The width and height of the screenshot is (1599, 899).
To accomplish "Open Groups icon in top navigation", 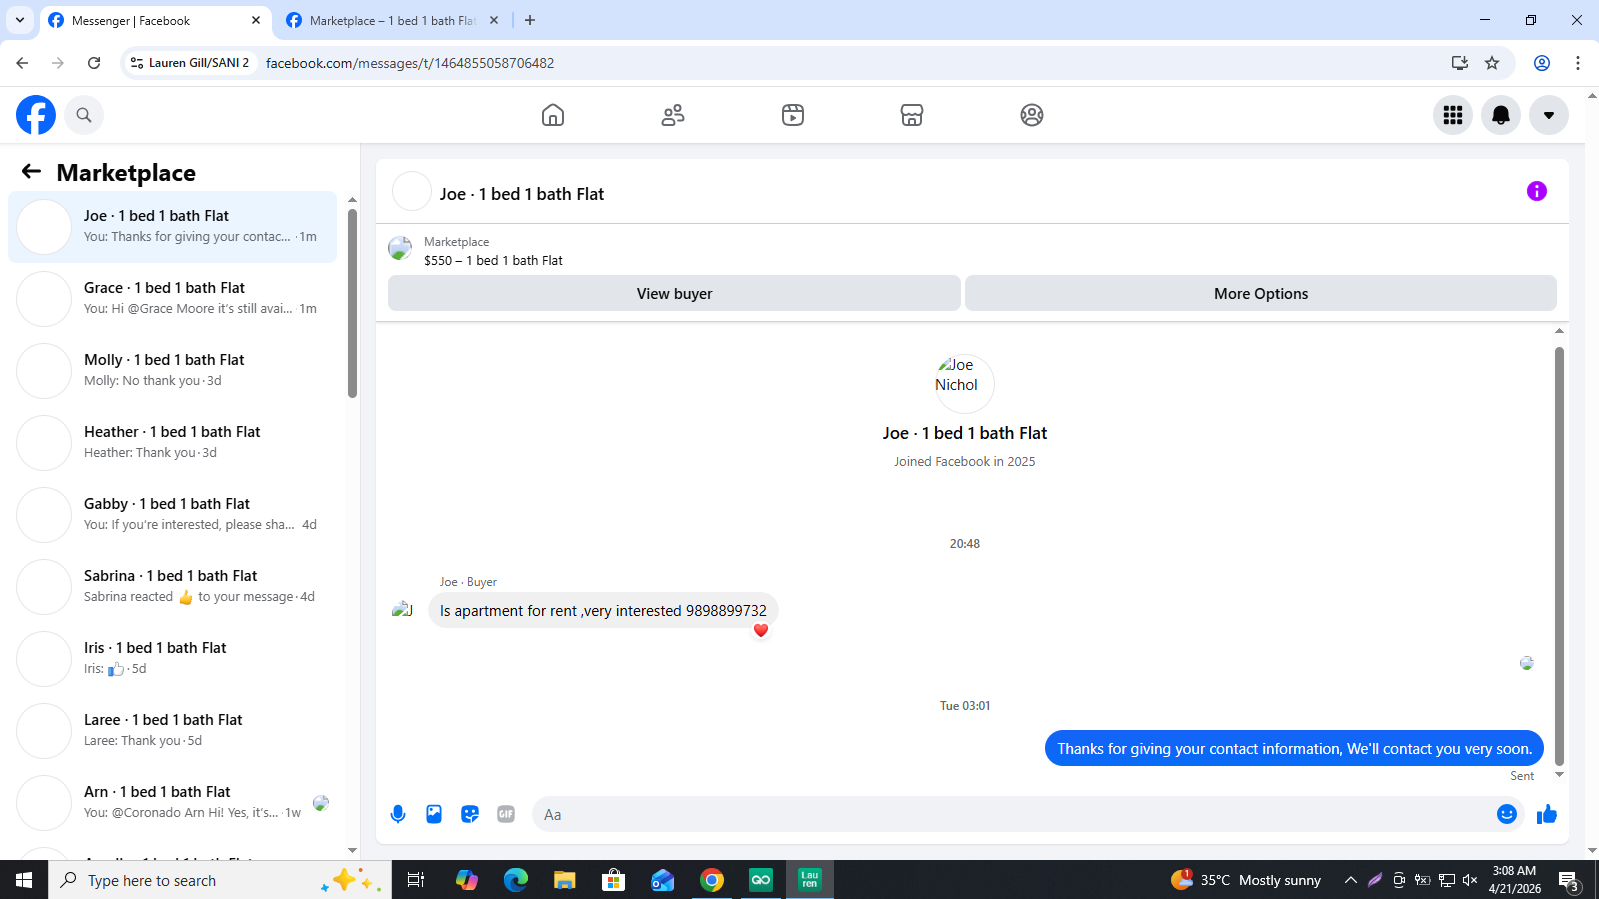I will click(1032, 115).
